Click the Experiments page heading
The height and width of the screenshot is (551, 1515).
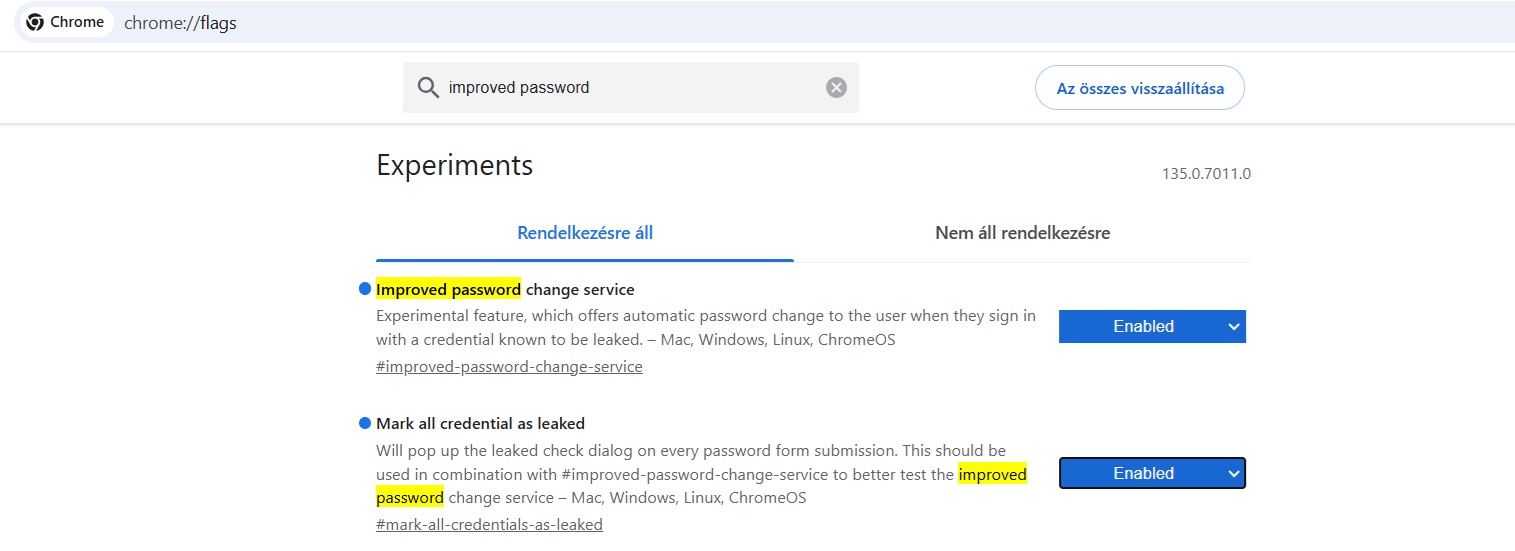click(455, 165)
